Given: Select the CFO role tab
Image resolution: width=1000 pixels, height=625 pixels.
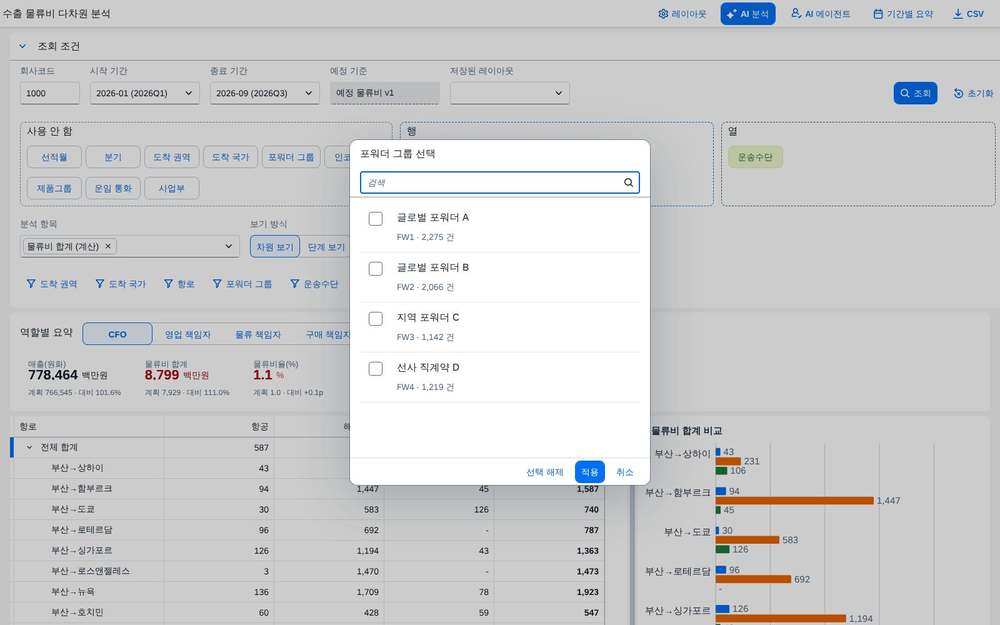Looking at the screenshot, I should pyautogui.click(x=117, y=334).
